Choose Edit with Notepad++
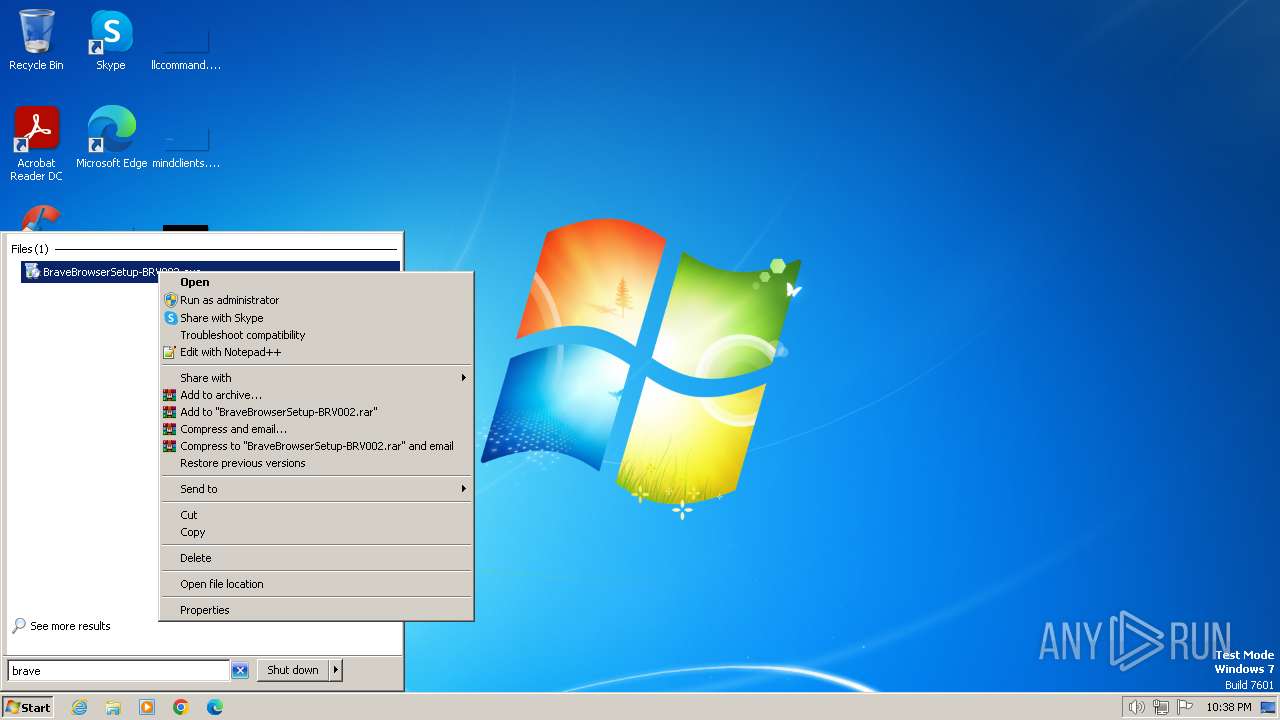This screenshot has height=720, width=1280. [316, 352]
